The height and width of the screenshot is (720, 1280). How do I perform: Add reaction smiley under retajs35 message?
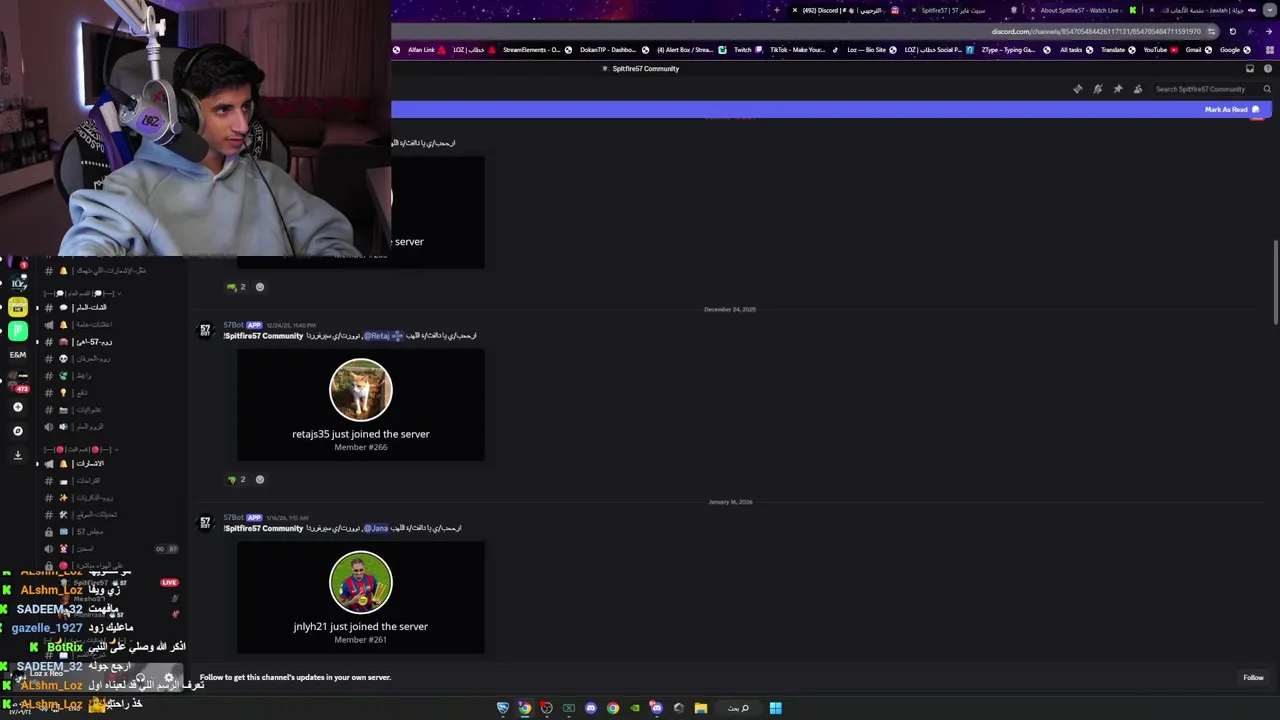coord(260,479)
